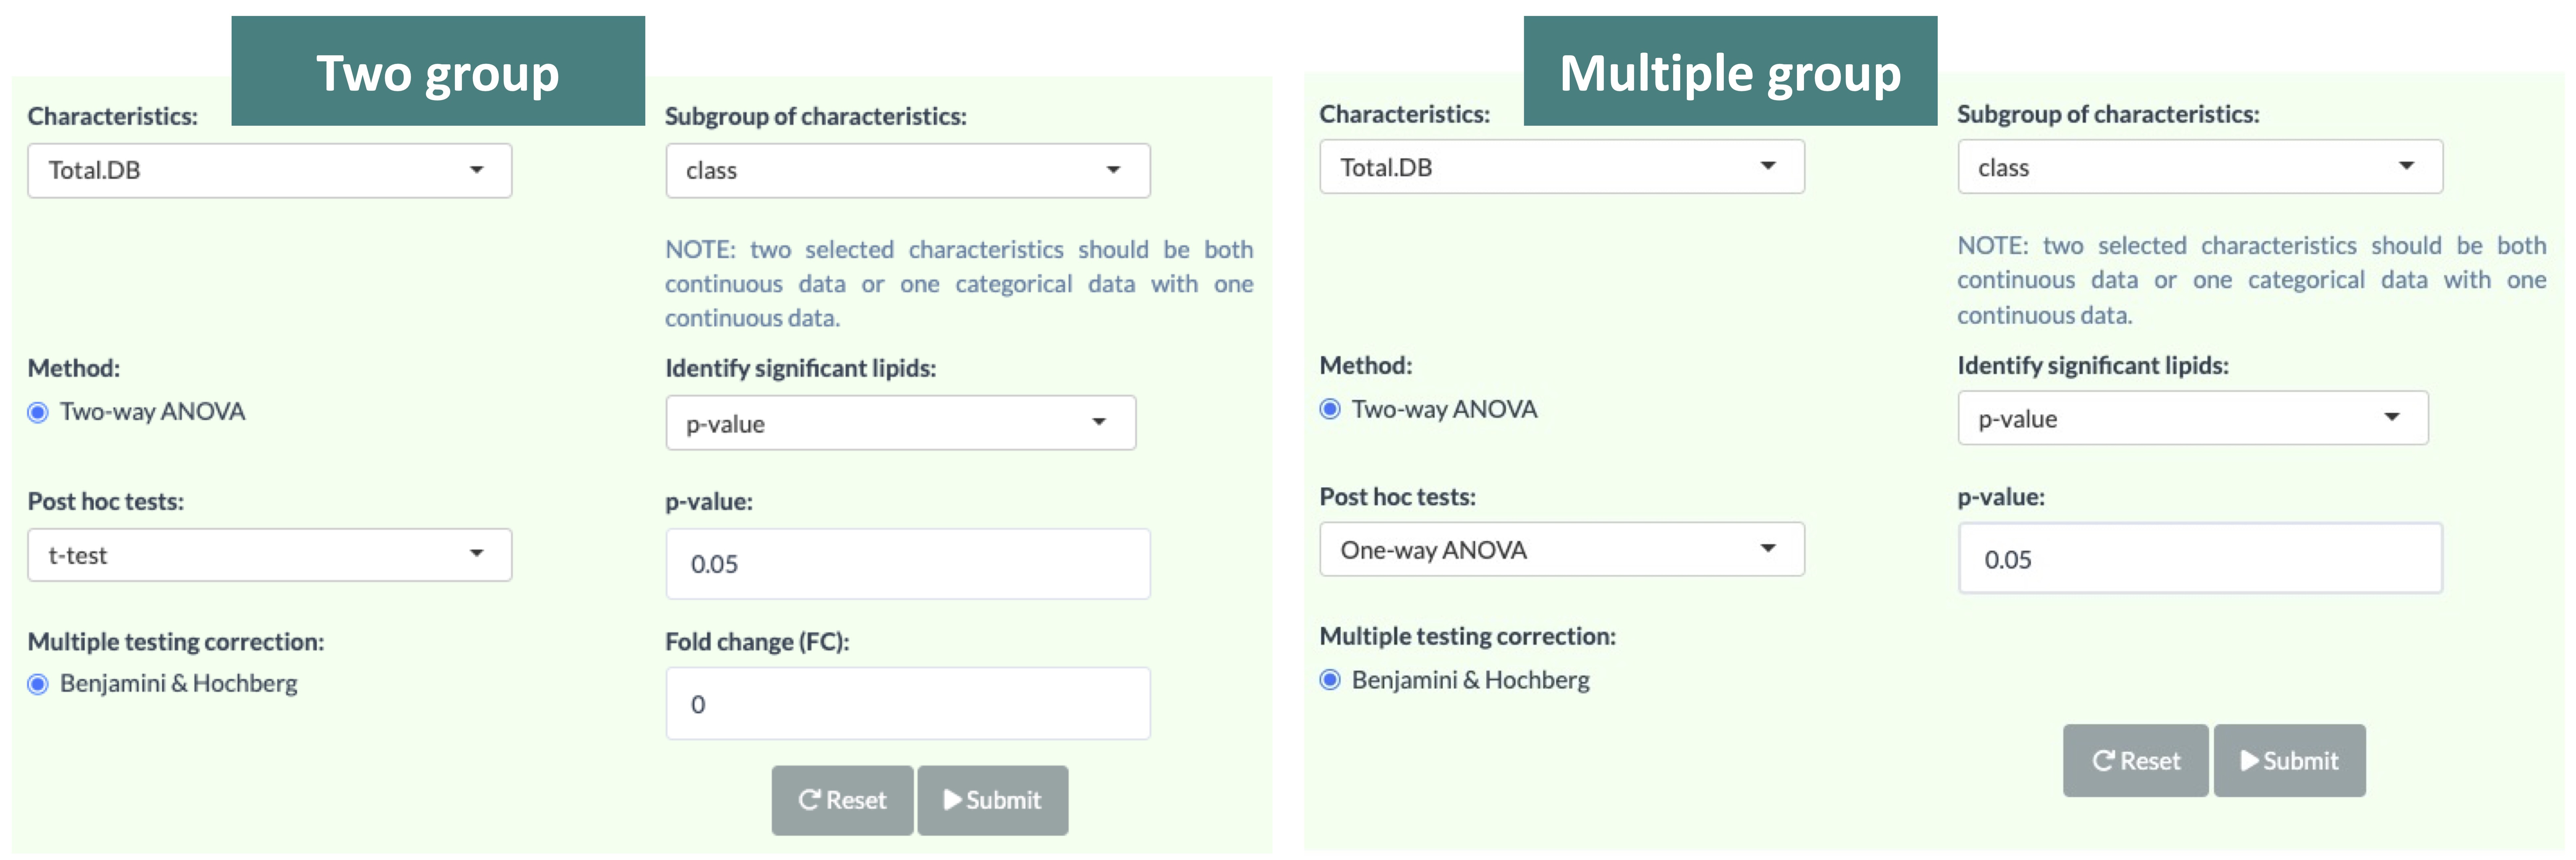Open Identify significant lipids dropdown in Multiple group
Screen dimensions: 2576x860
(2192, 418)
